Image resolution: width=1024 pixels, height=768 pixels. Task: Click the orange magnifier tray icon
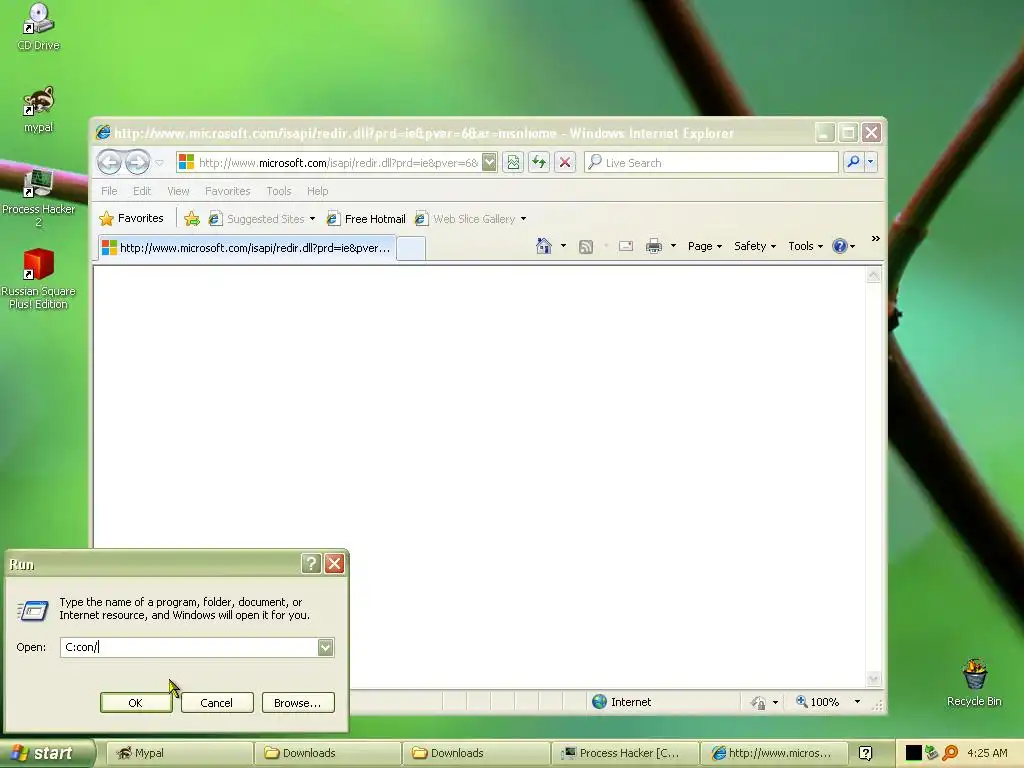coord(950,753)
